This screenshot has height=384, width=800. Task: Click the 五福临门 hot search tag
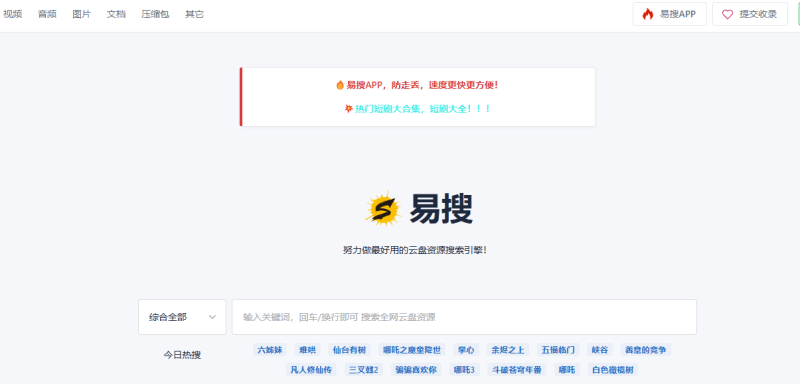coord(558,350)
